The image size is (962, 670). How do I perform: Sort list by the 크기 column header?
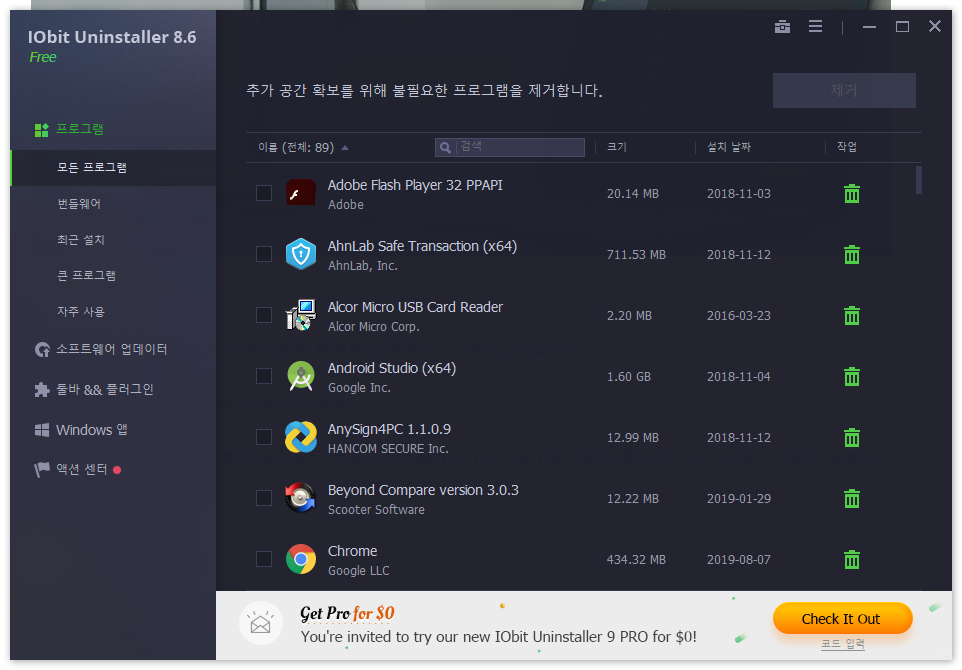click(x=617, y=147)
